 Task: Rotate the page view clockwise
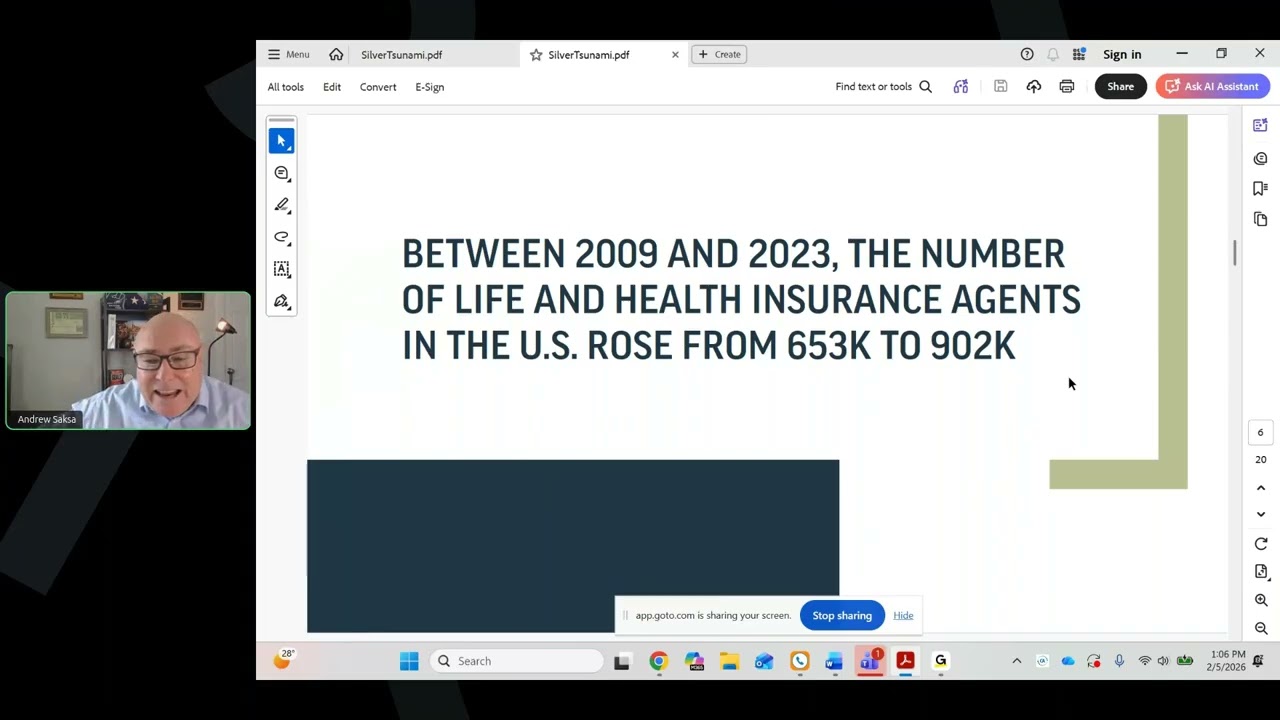pos(1260,544)
